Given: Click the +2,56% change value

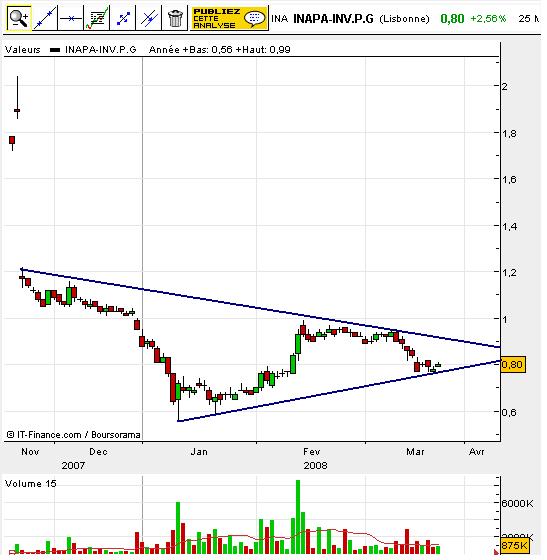Looking at the screenshot, I should pyautogui.click(x=488, y=19).
